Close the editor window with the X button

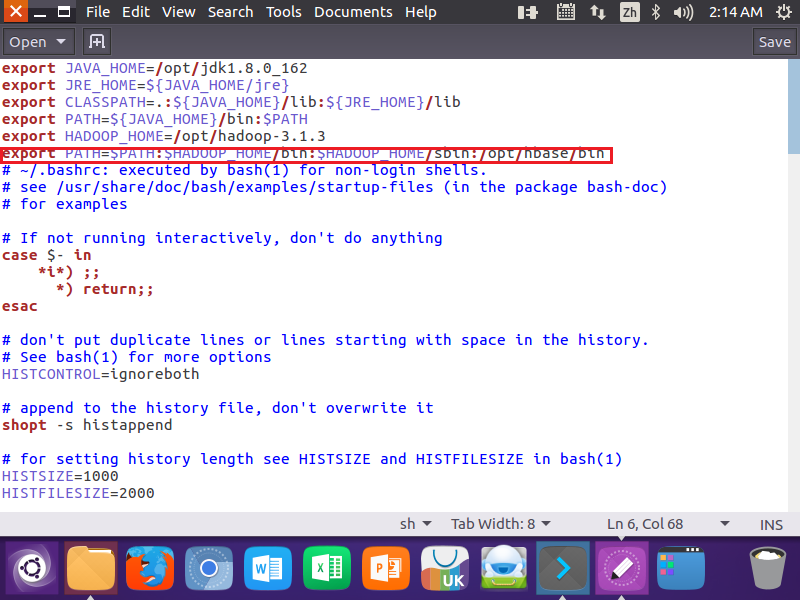tap(16, 11)
